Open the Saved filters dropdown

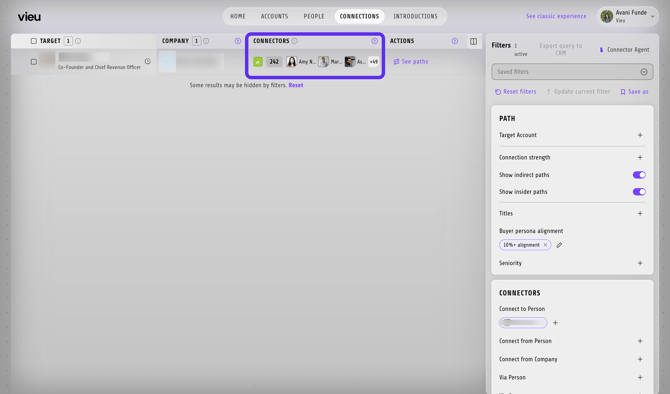572,72
